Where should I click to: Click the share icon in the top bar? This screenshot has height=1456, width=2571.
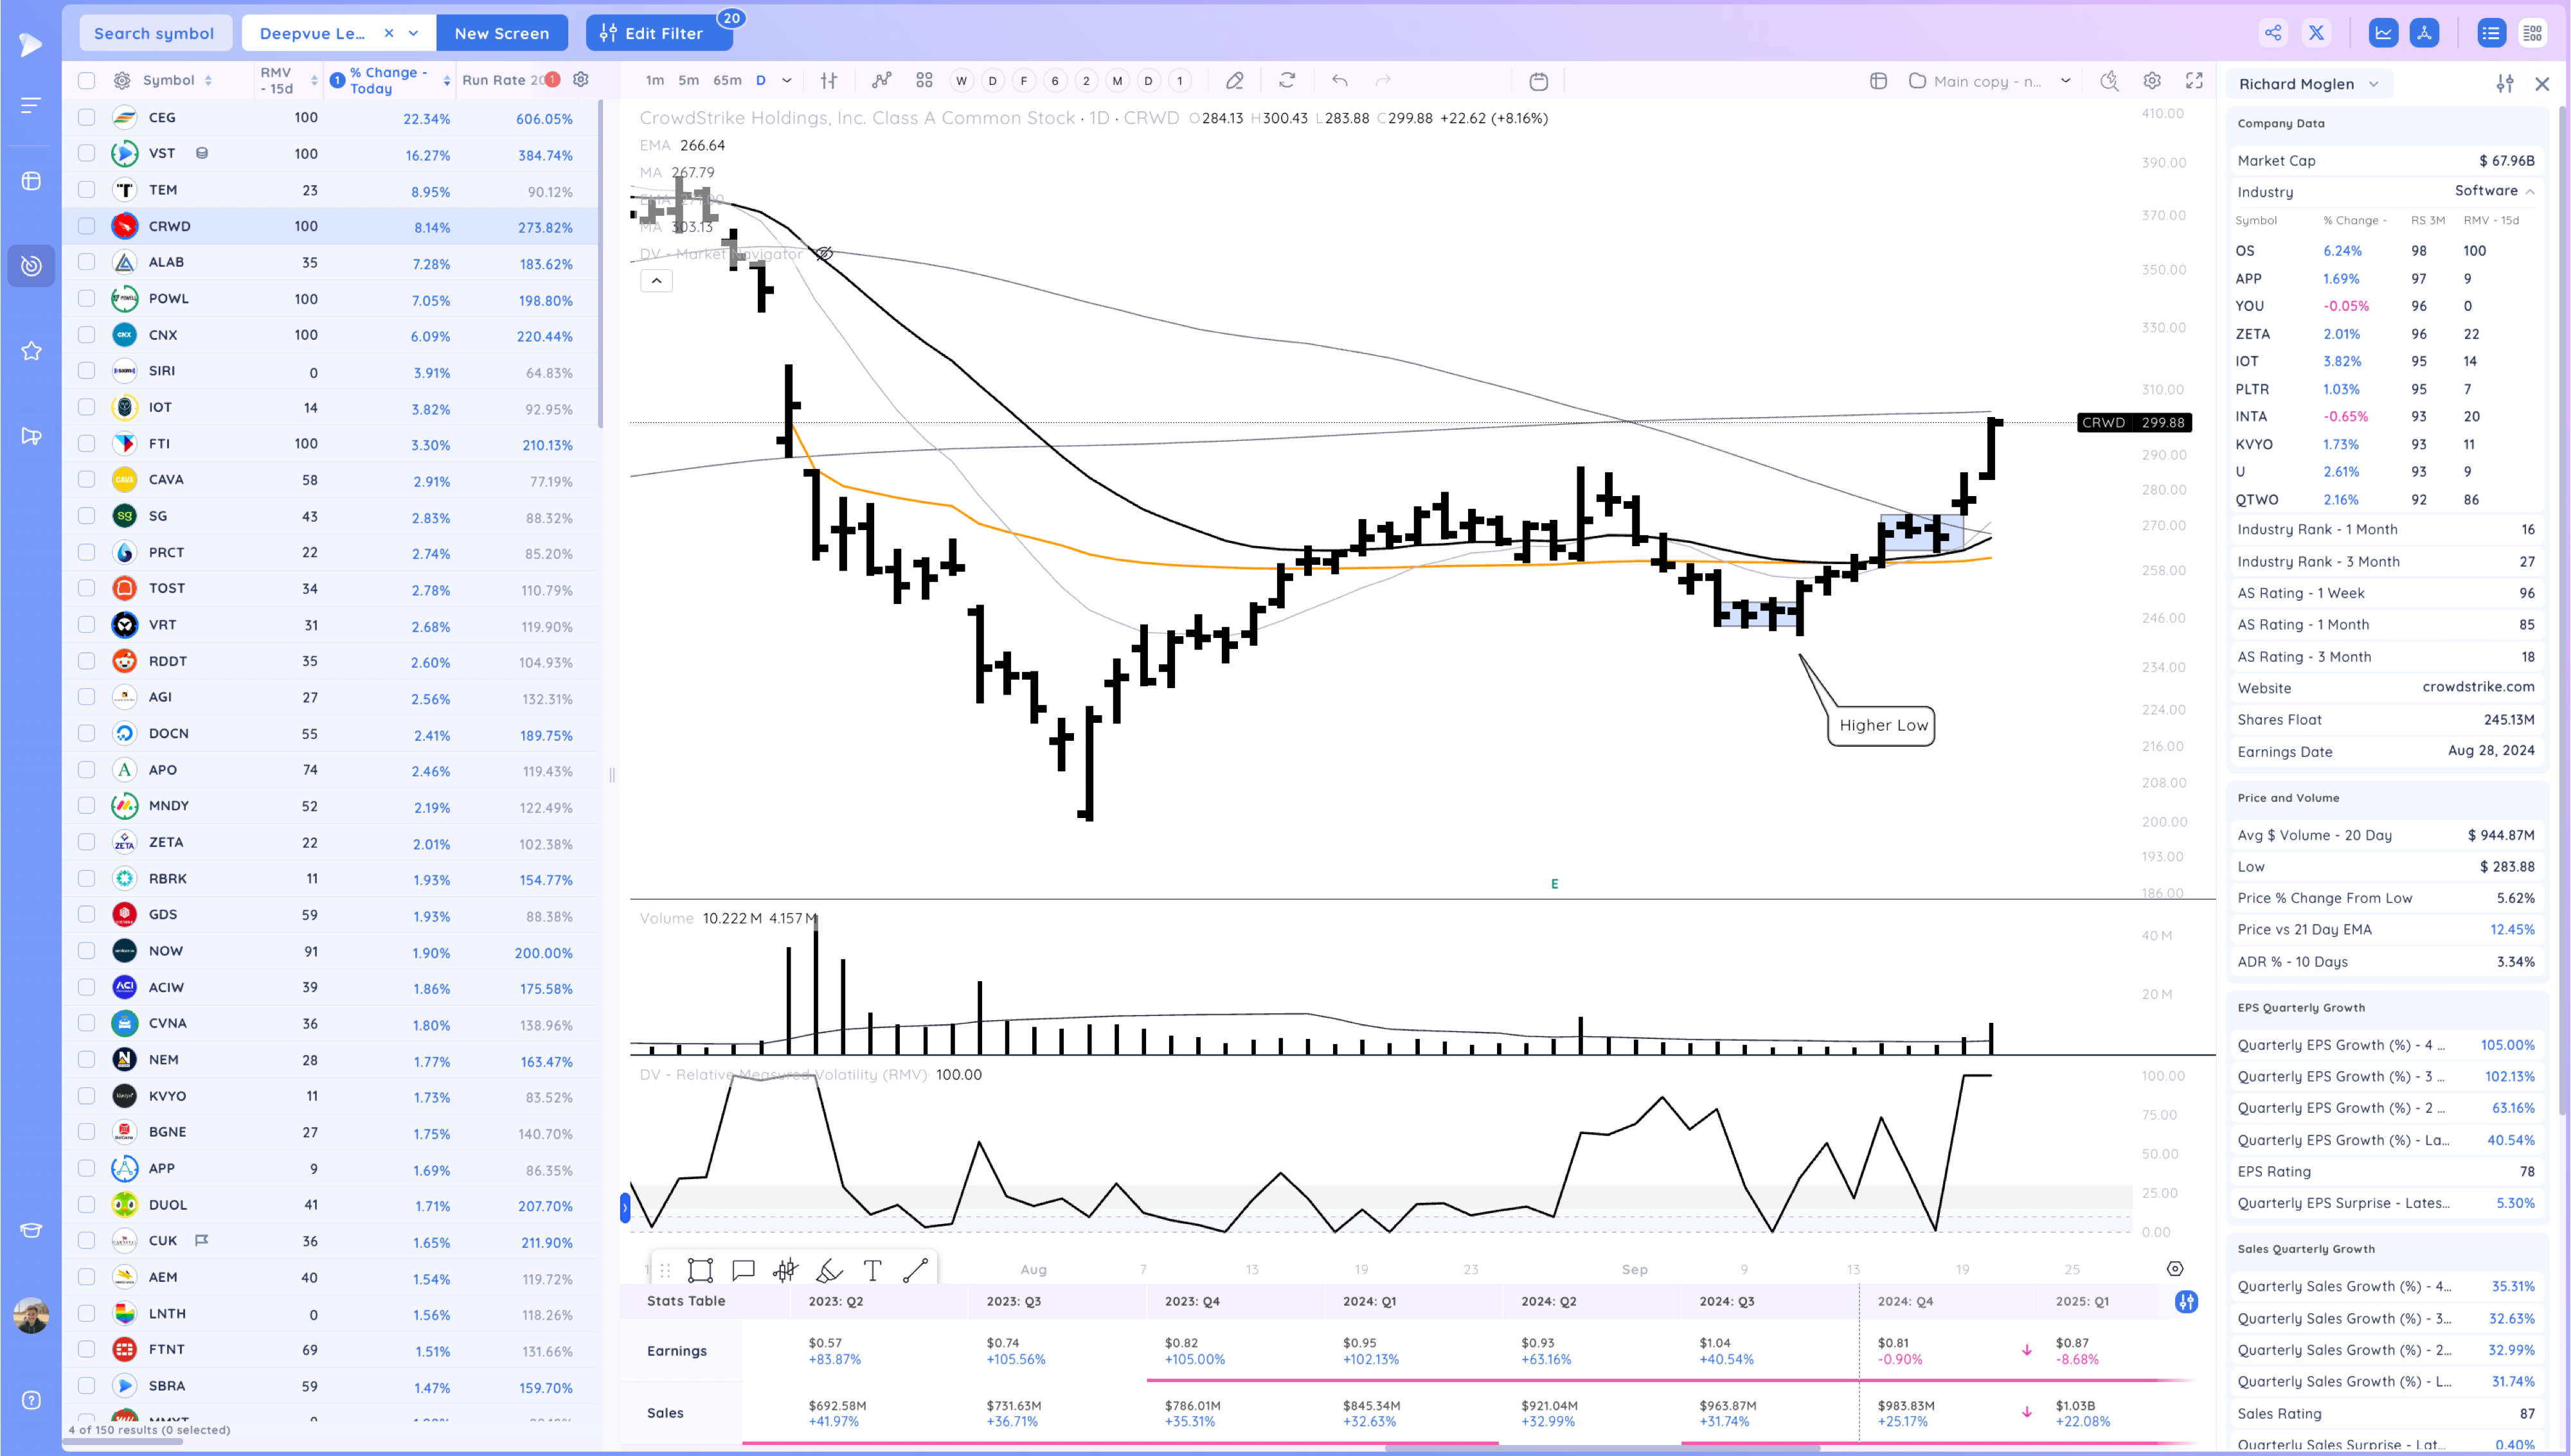click(x=2273, y=33)
